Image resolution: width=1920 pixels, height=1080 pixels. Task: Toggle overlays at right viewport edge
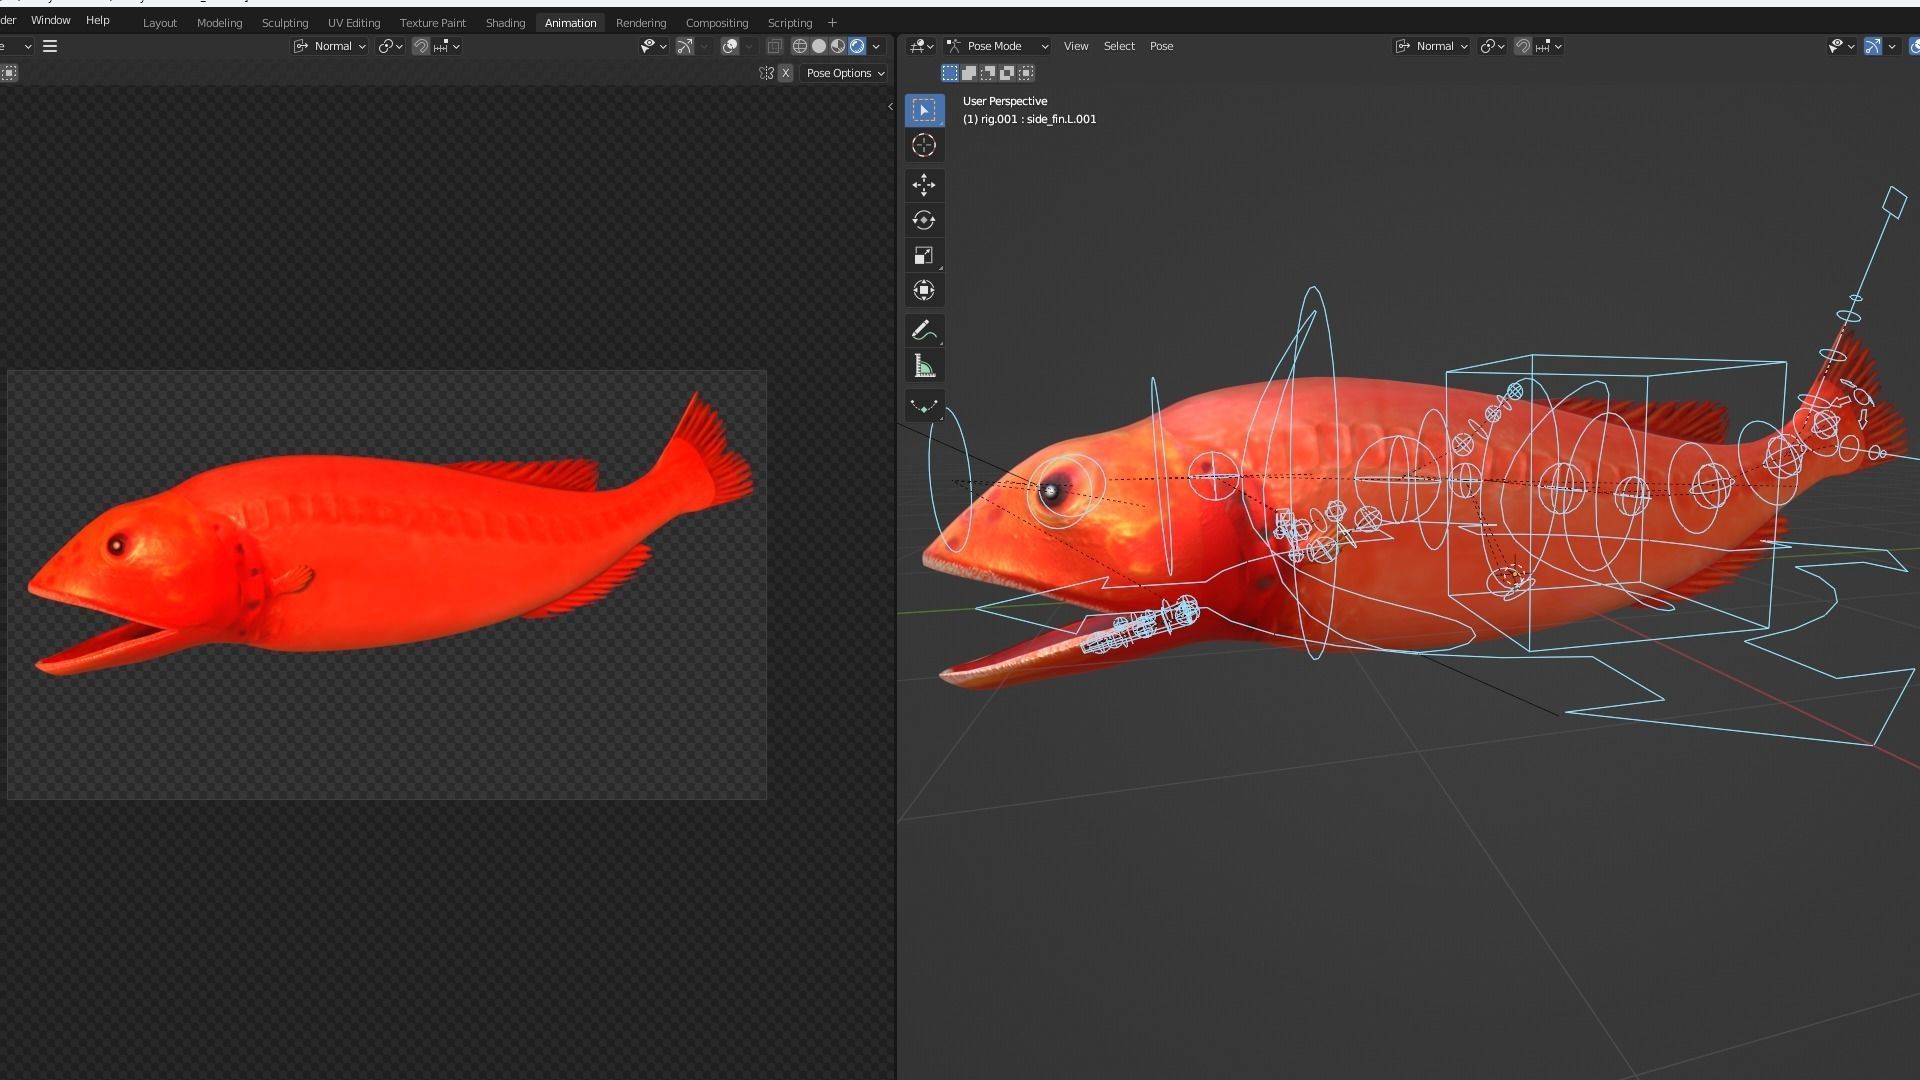pos(1914,46)
